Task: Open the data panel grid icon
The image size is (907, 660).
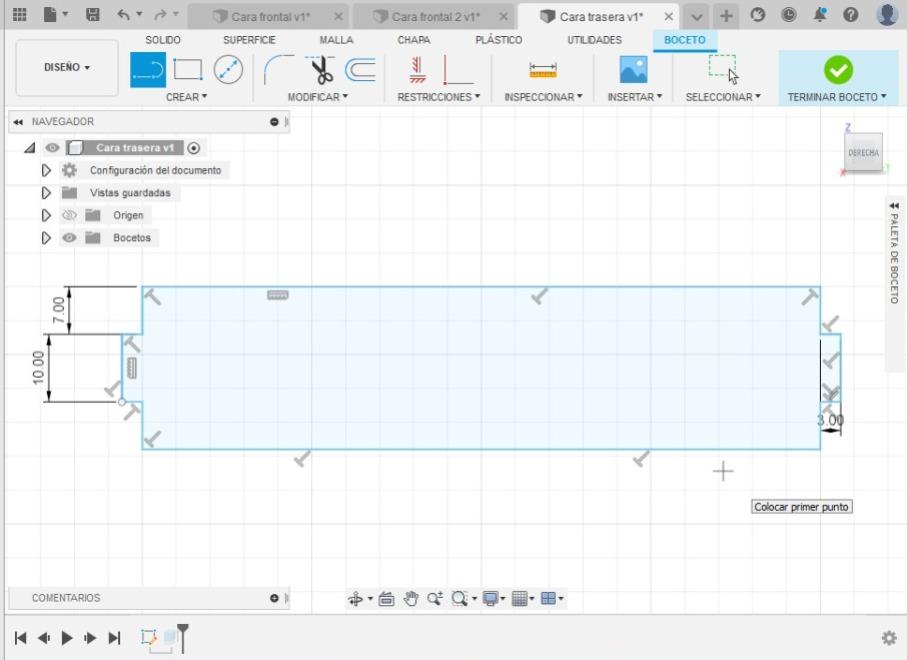Action: 20,14
